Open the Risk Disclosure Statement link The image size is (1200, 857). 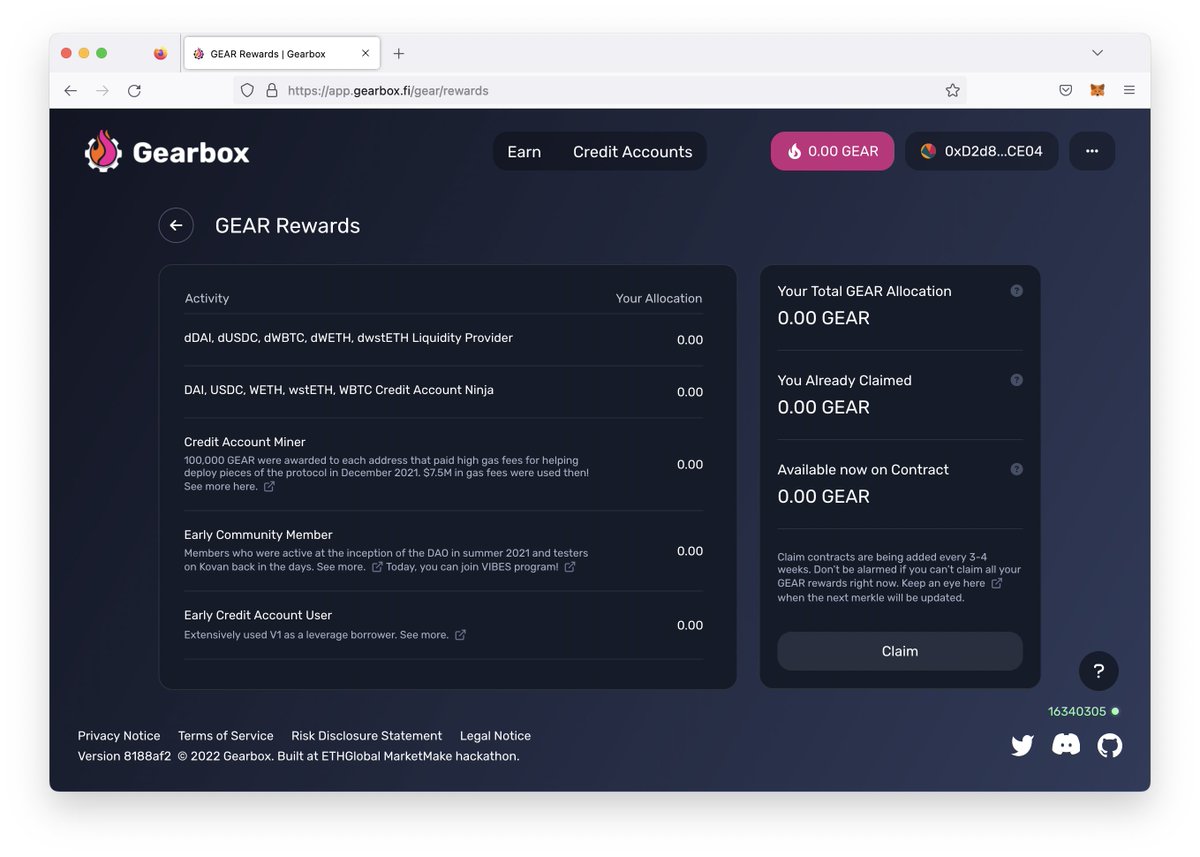tap(366, 736)
